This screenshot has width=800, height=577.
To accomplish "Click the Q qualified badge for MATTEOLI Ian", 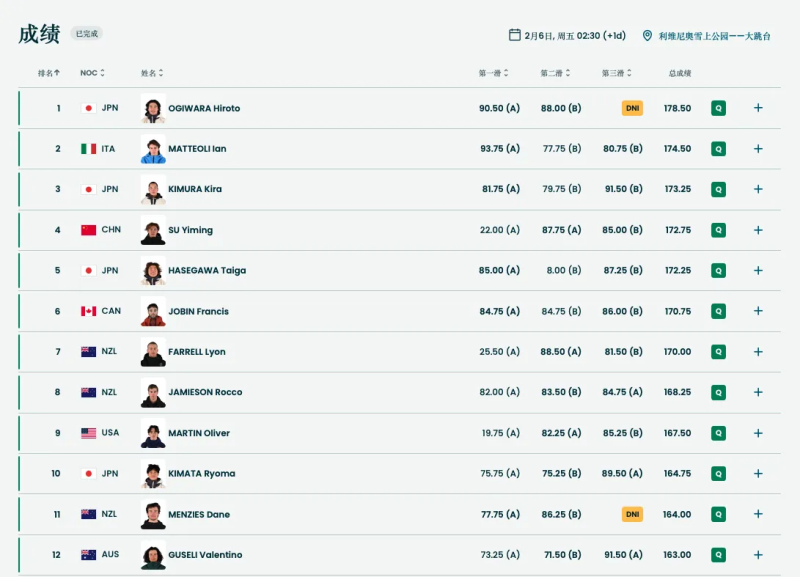I will coord(718,149).
